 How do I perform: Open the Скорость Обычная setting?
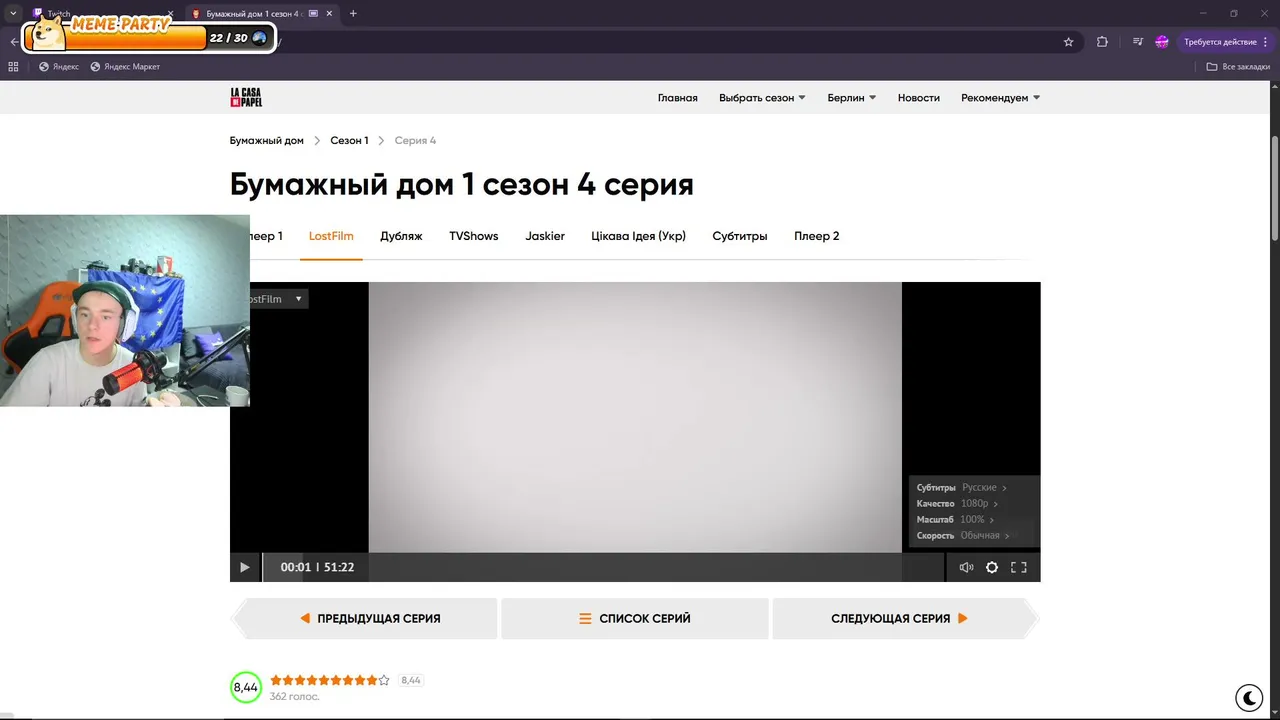point(963,536)
